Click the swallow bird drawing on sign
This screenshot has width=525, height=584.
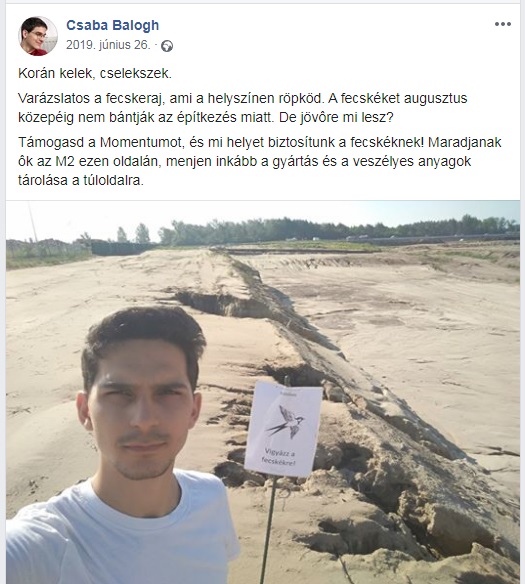coord(286,422)
